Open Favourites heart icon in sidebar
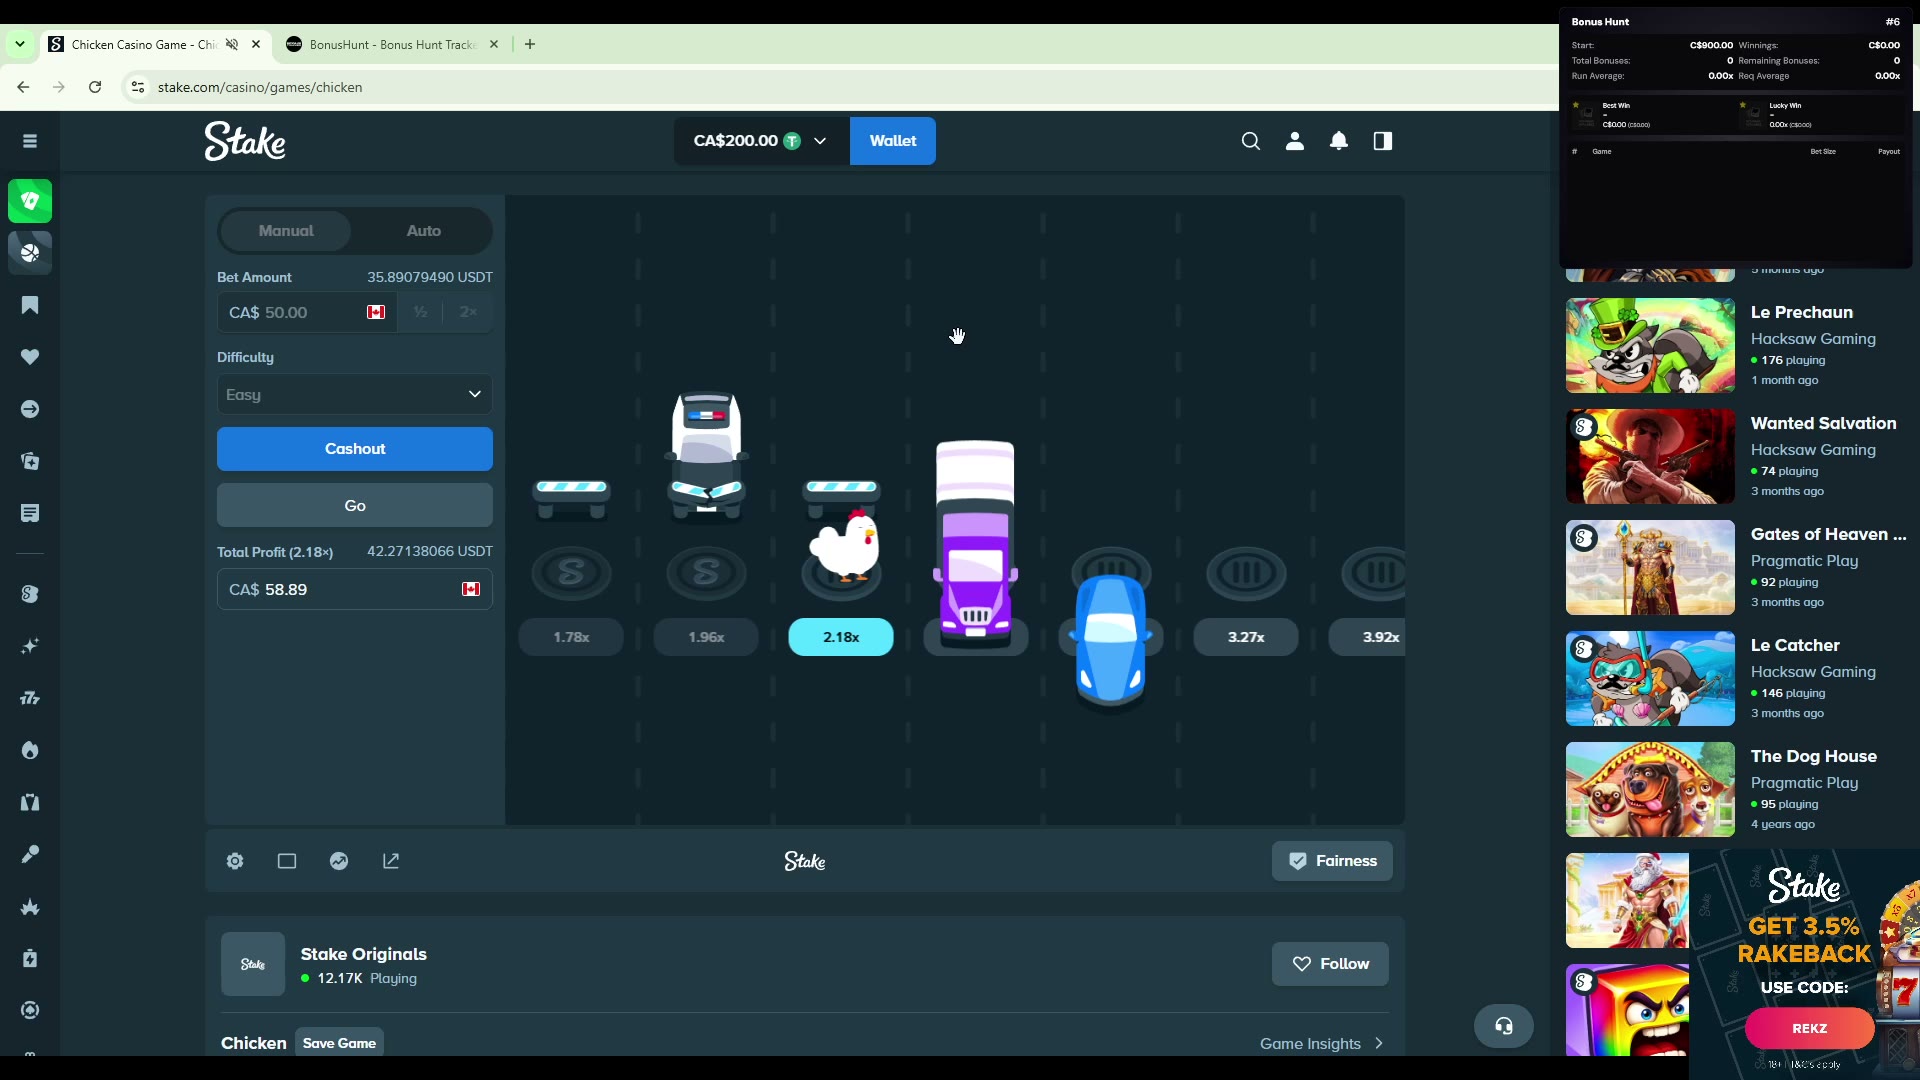 click(30, 357)
